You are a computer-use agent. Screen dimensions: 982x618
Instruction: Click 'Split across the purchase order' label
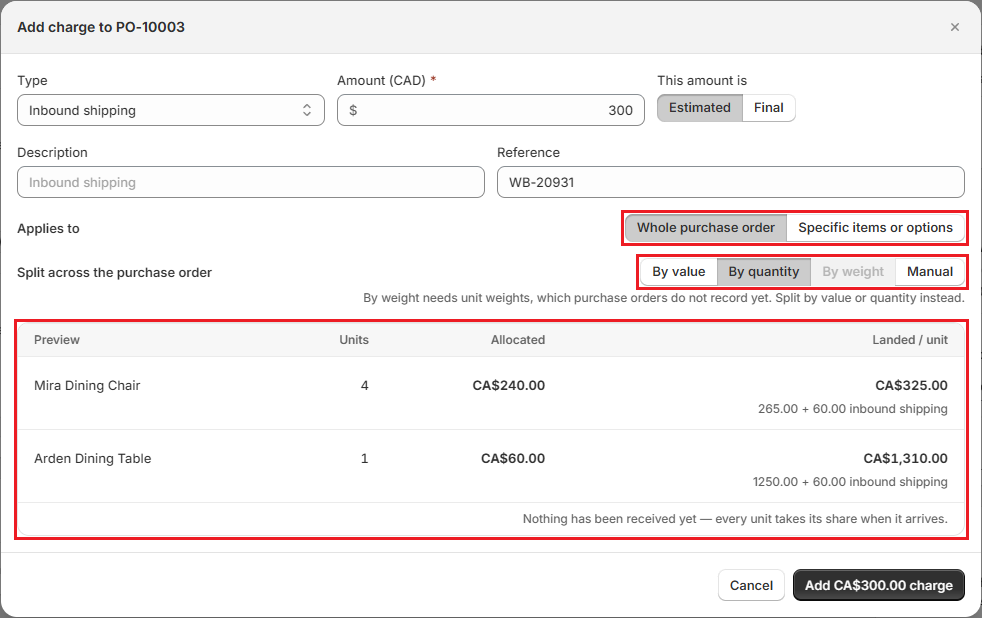coord(115,272)
